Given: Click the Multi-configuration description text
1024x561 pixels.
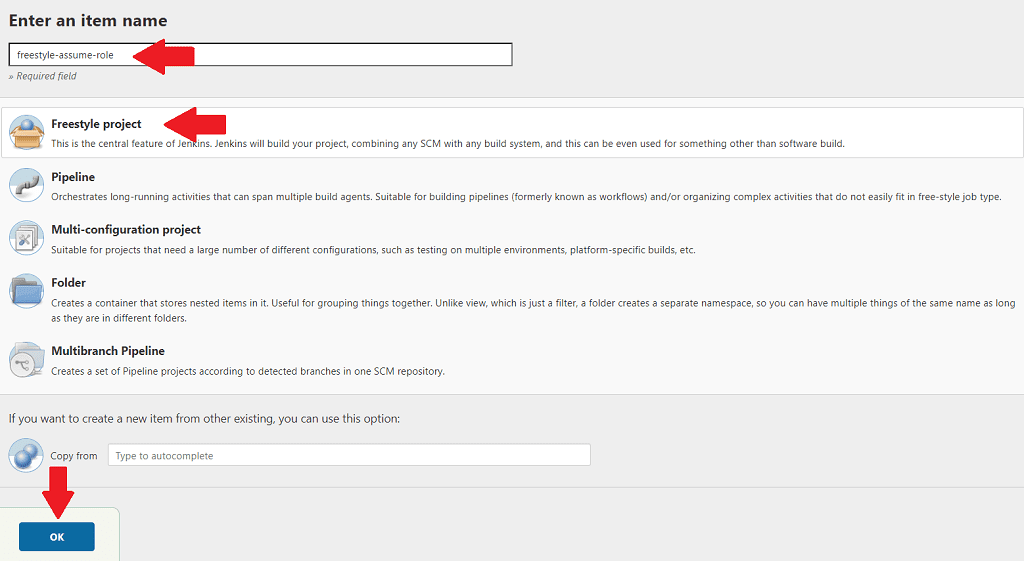Looking at the screenshot, I should point(373,250).
